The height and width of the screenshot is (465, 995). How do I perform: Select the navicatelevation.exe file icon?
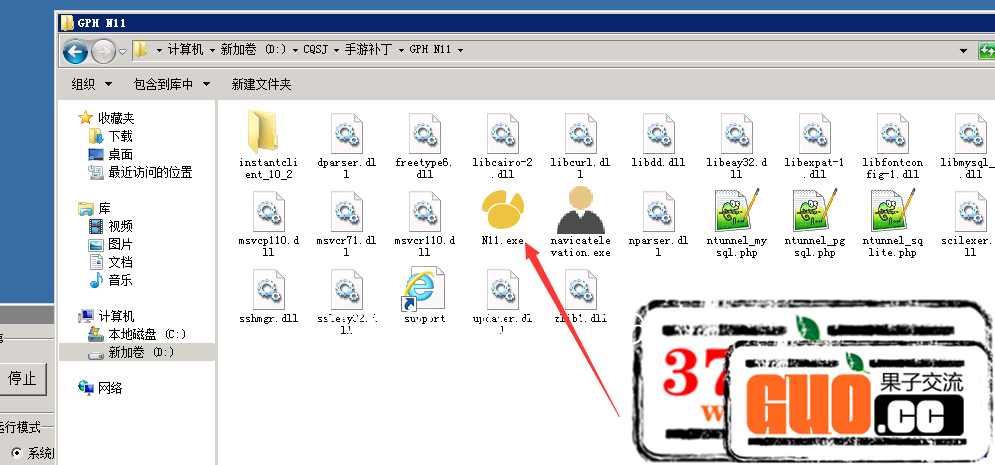tap(580, 212)
